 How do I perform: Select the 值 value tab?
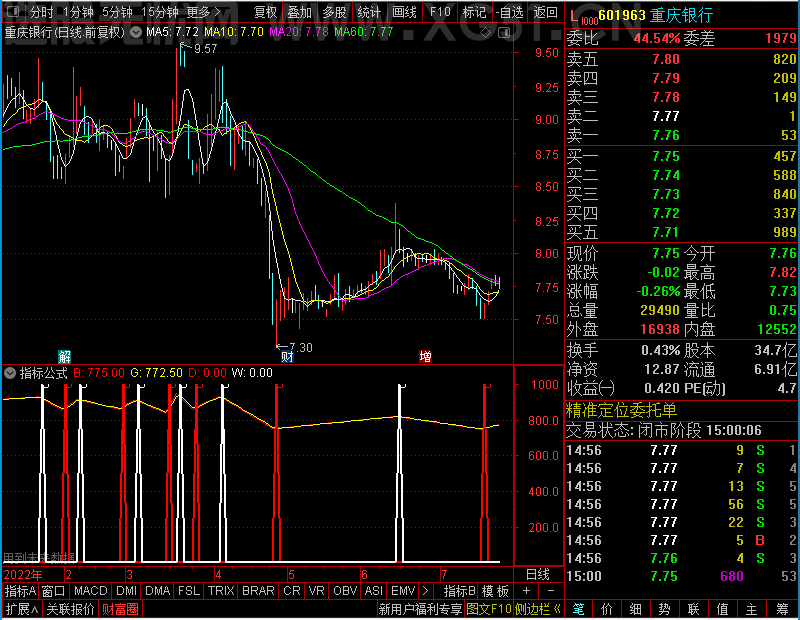pyautogui.click(x=722, y=609)
